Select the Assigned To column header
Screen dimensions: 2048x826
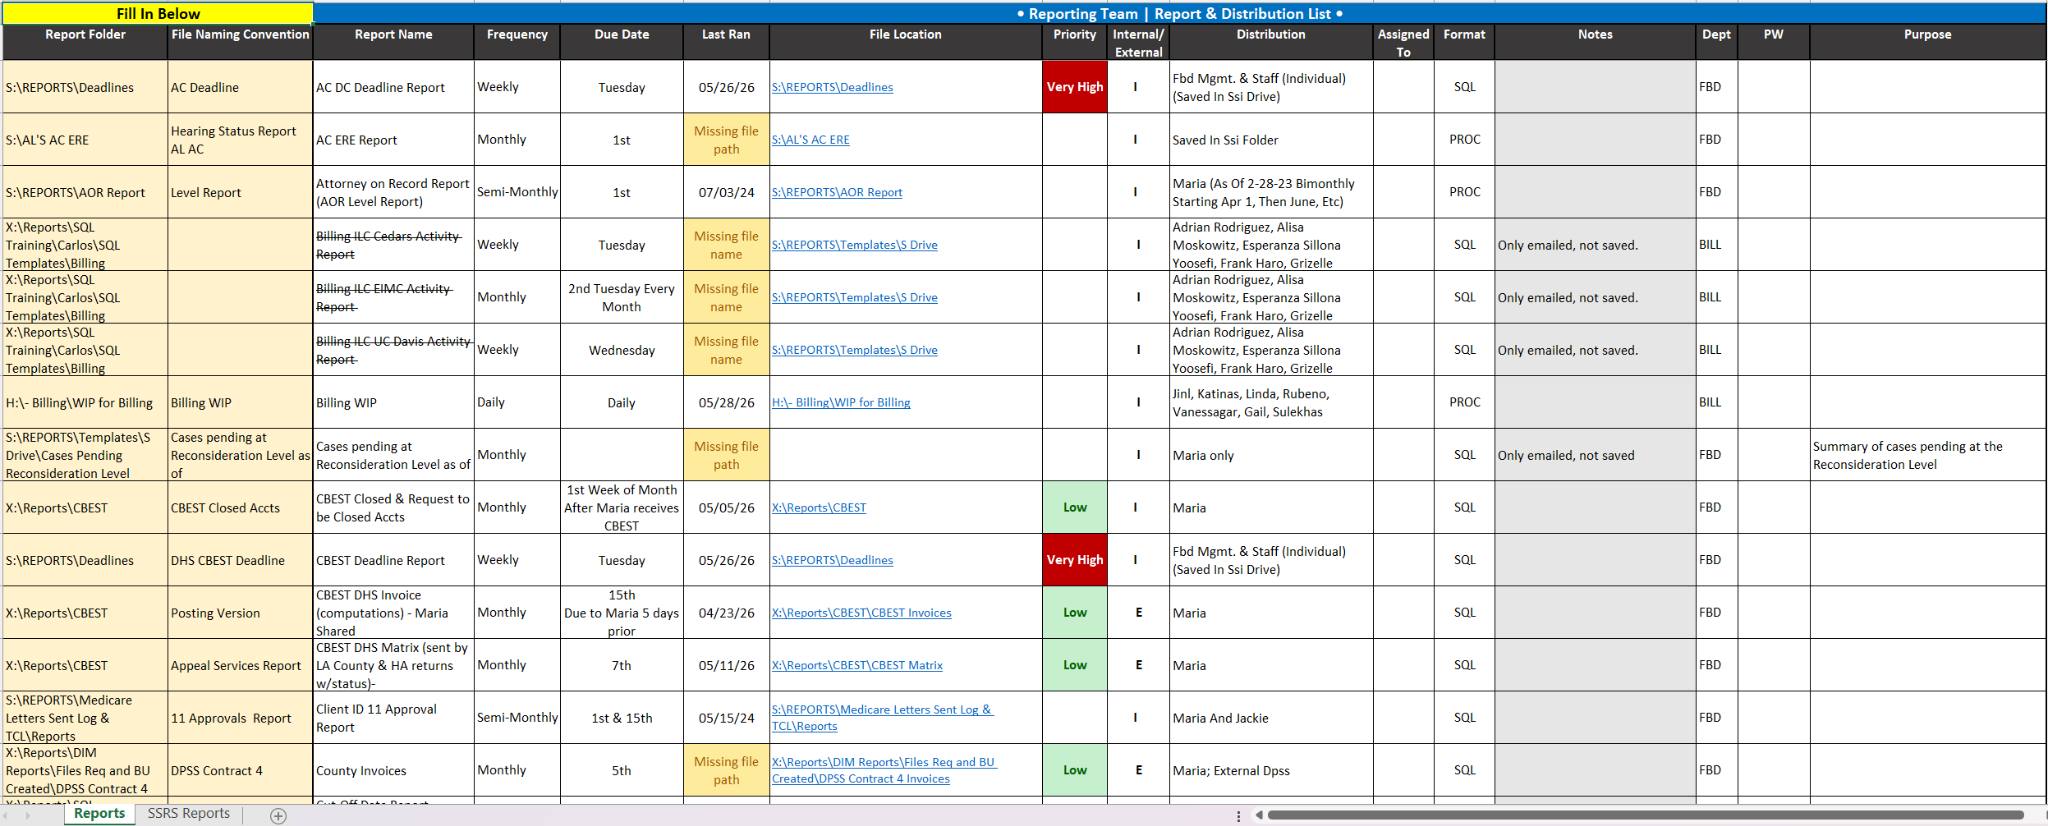pos(1404,42)
